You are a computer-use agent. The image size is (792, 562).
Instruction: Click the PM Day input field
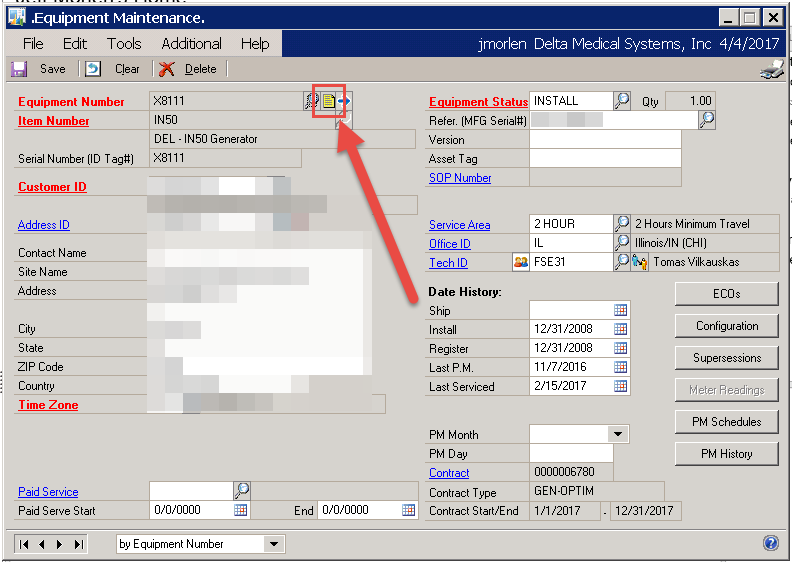tap(571, 453)
